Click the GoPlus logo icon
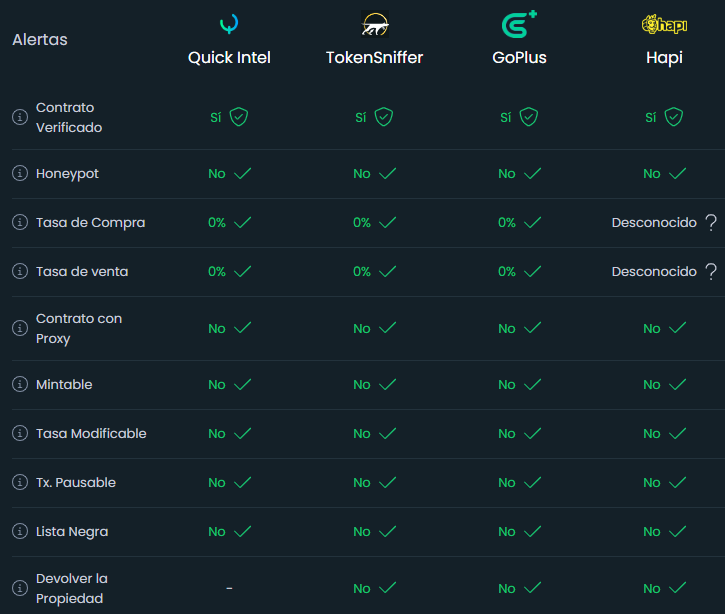 [519, 24]
